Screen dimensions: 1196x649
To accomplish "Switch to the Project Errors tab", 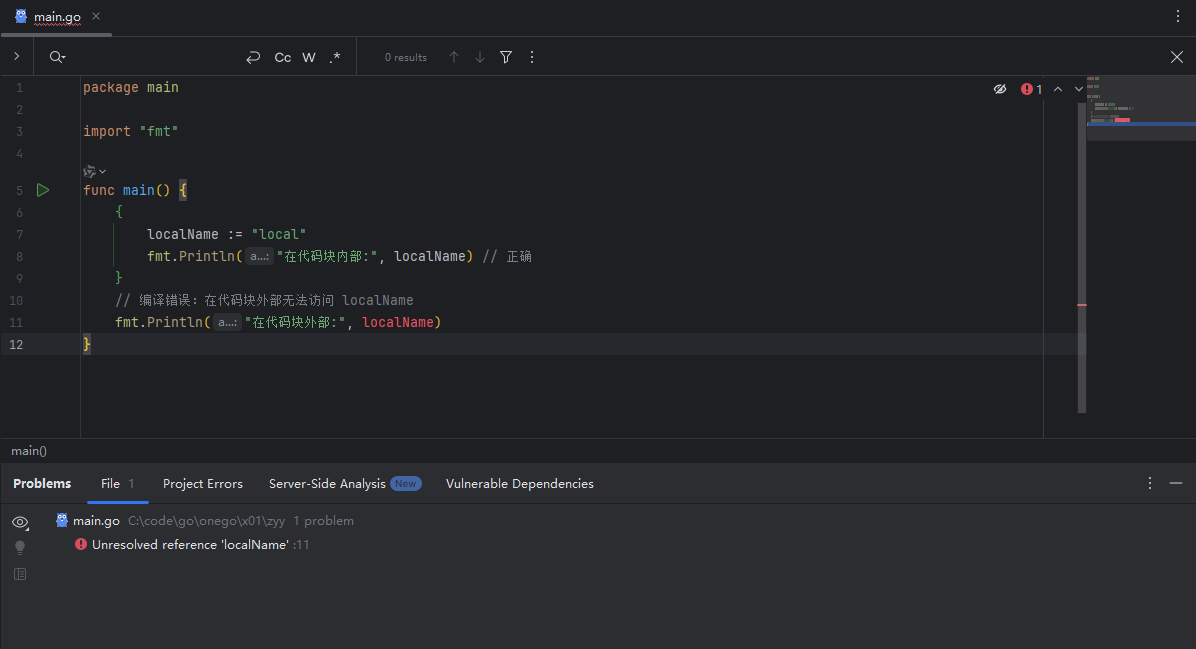I will pyautogui.click(x=203, y=484).
